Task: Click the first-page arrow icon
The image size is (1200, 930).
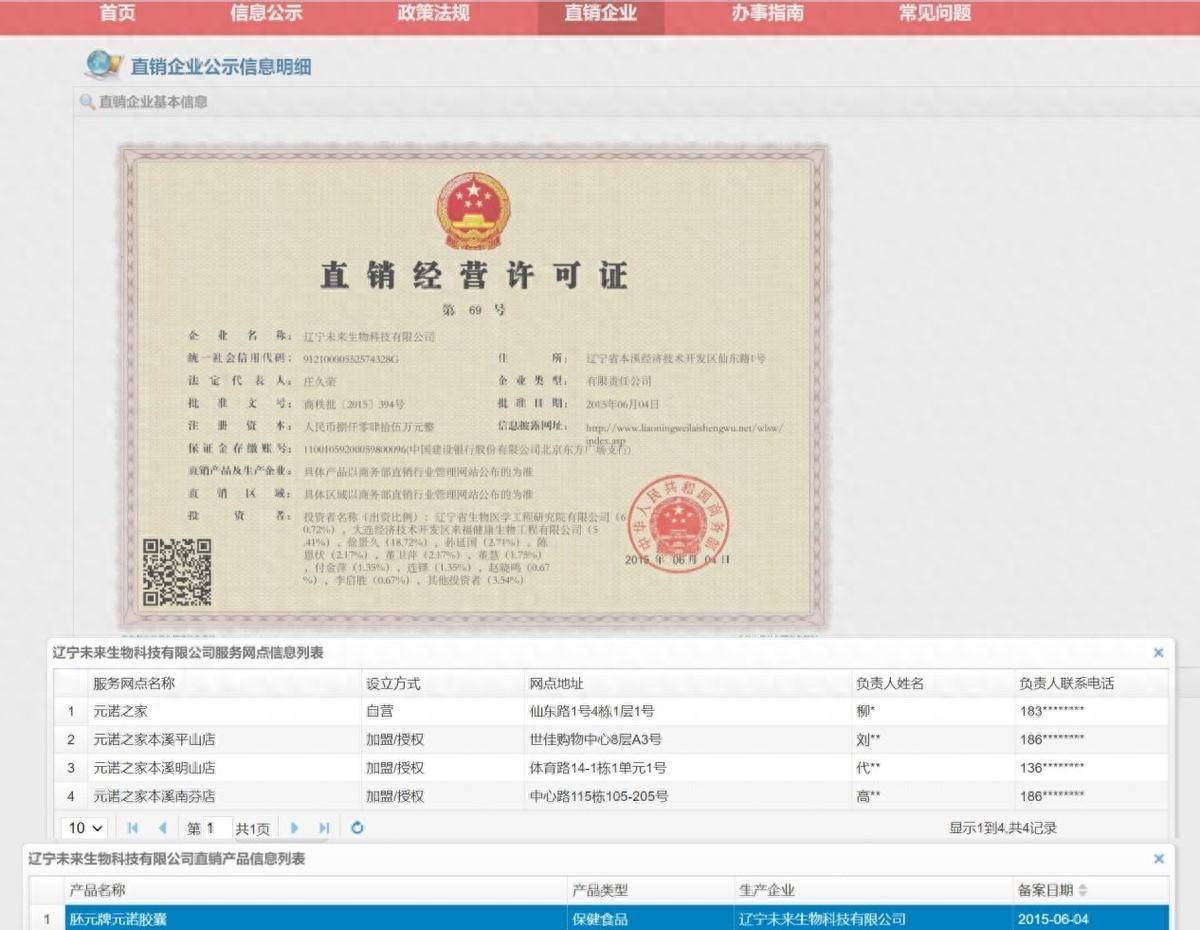Action: coord(131,827)
